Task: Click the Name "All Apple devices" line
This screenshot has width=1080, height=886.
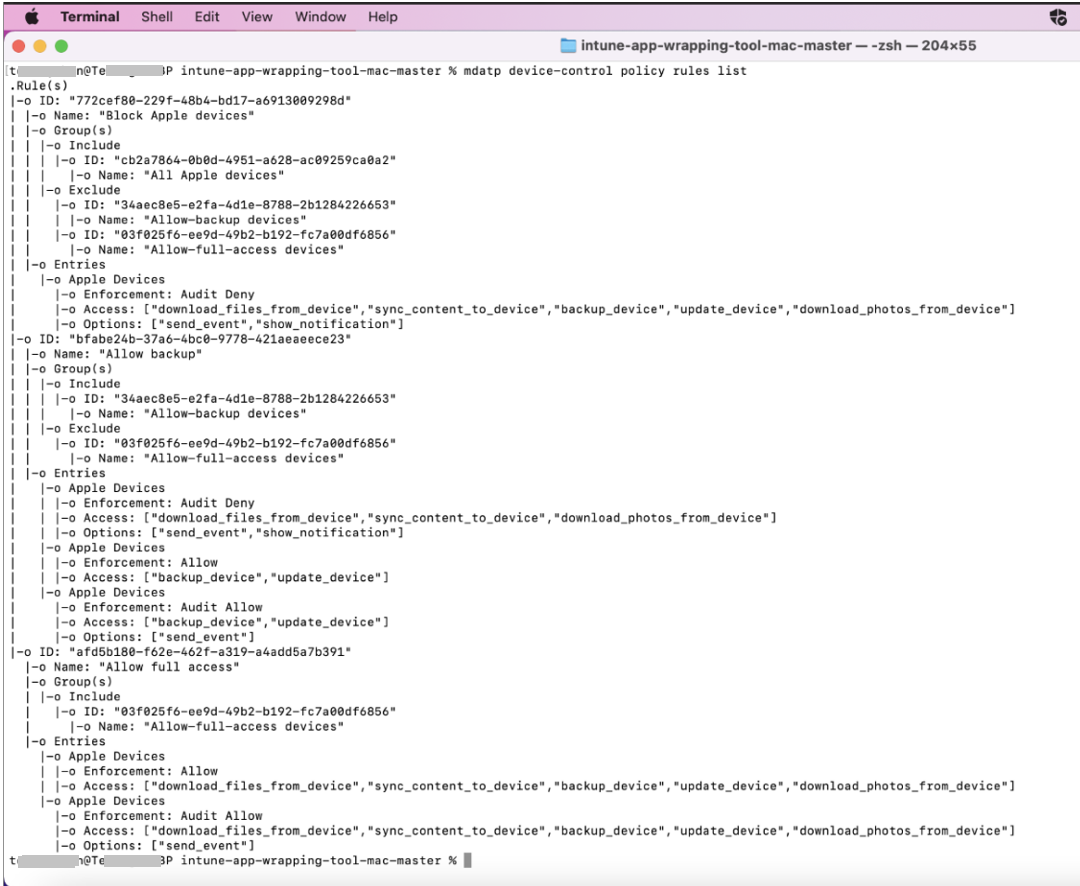Action: click(191, 175)
